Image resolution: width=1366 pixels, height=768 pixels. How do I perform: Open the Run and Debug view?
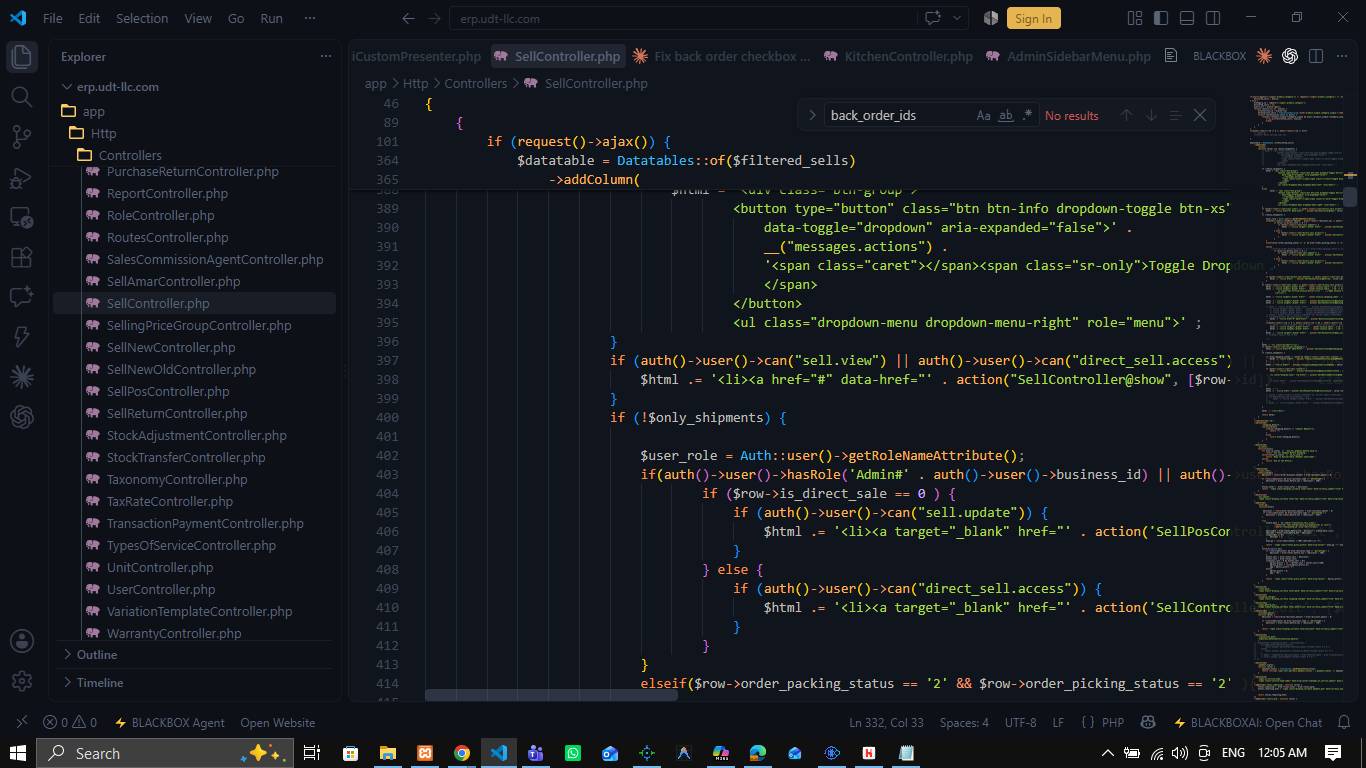(x=21, y=177)
